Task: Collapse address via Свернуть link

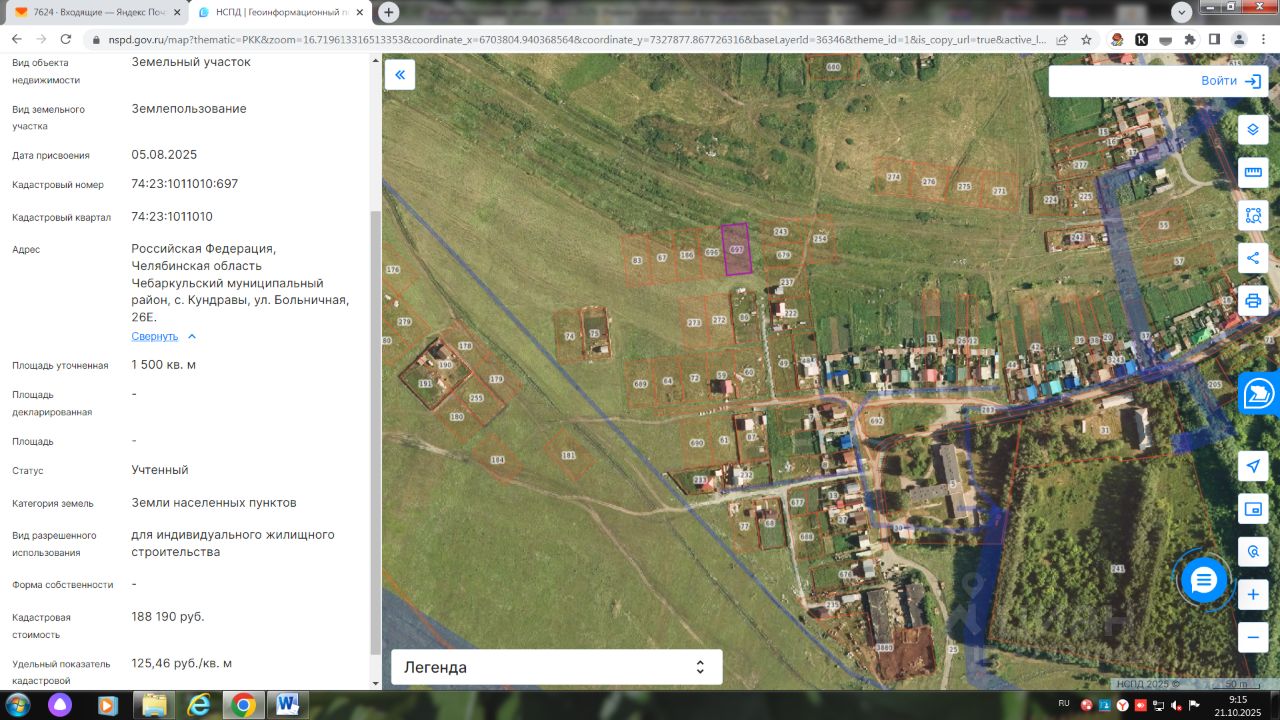Action: point(155,337)
